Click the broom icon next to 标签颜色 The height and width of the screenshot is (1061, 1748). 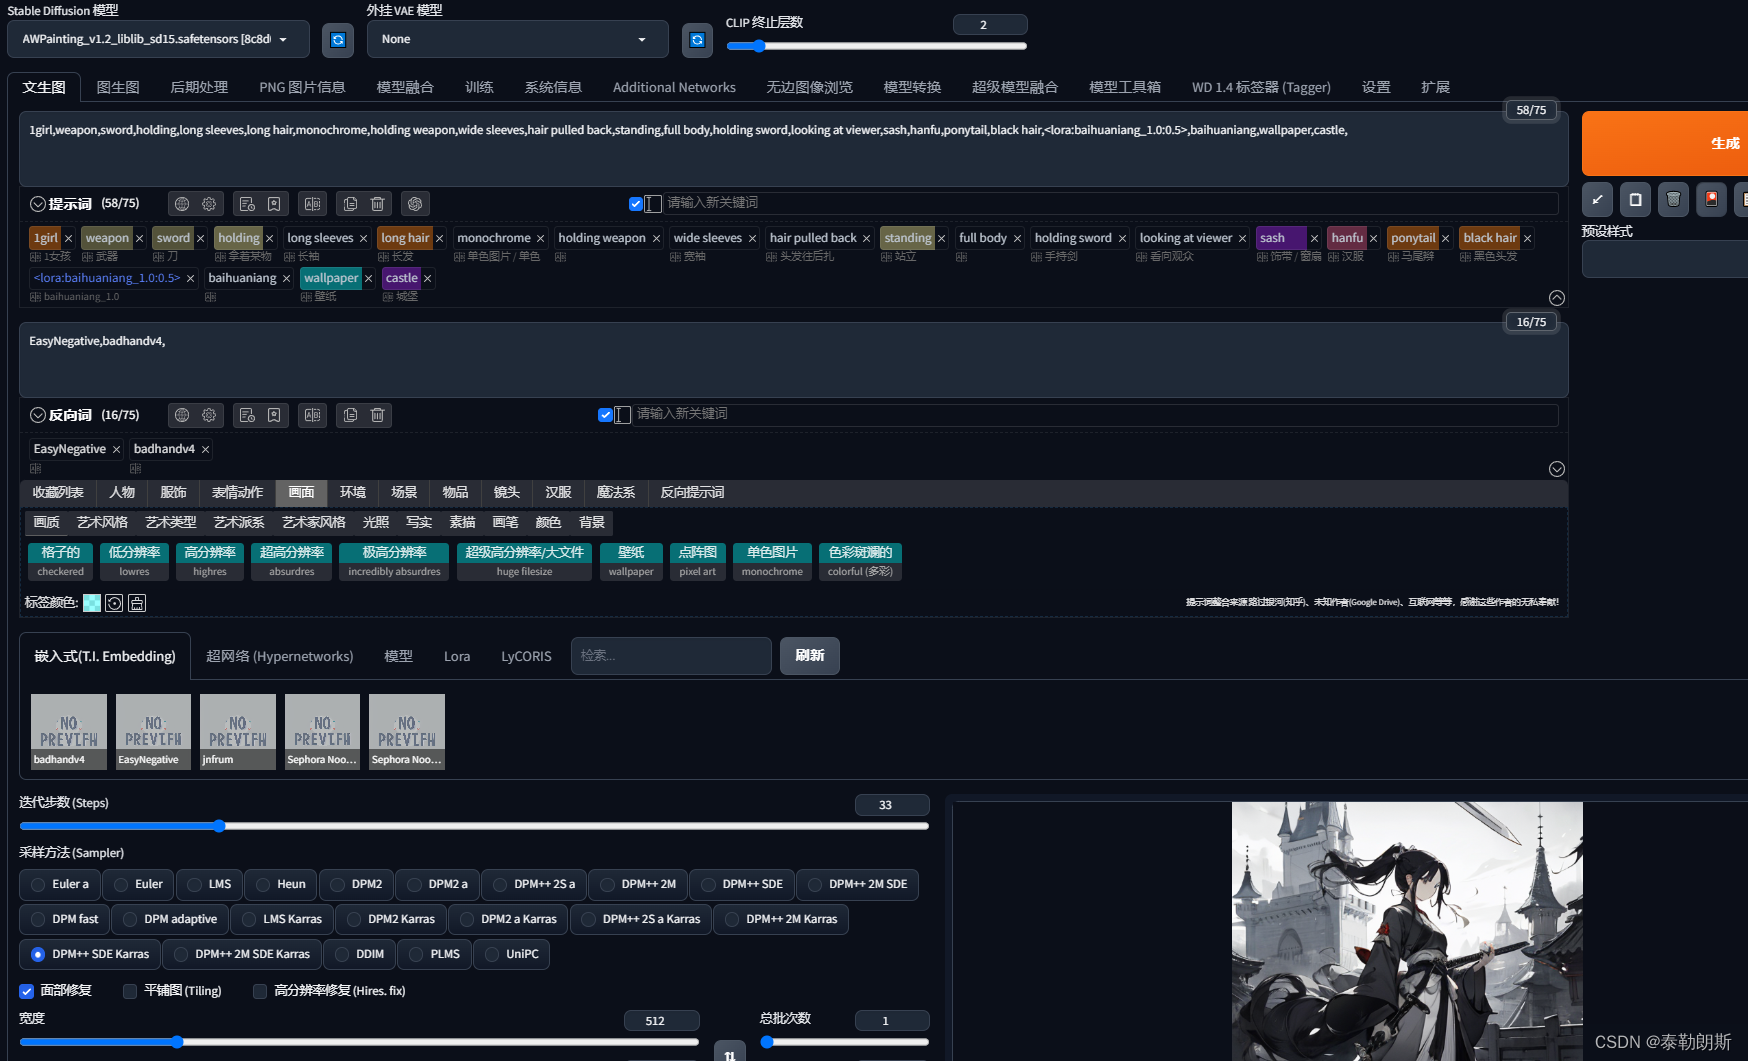click(x=137, y=603)
